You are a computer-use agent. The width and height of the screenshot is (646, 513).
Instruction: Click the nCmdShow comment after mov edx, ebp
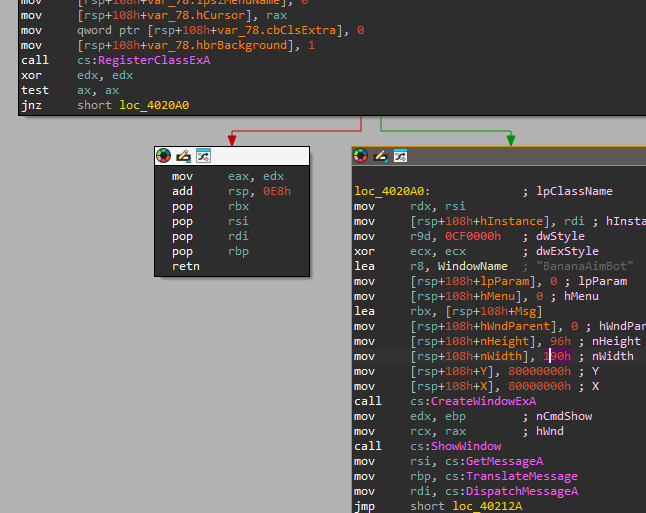pos(564,416)
